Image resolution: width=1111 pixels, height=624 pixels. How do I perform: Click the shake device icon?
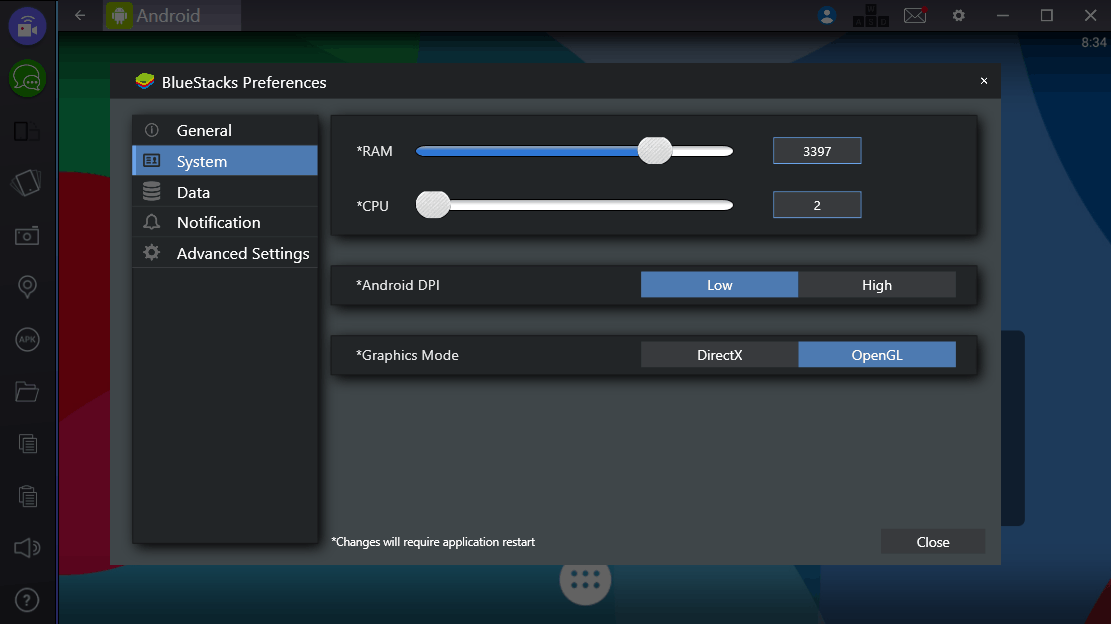[27, 183]
